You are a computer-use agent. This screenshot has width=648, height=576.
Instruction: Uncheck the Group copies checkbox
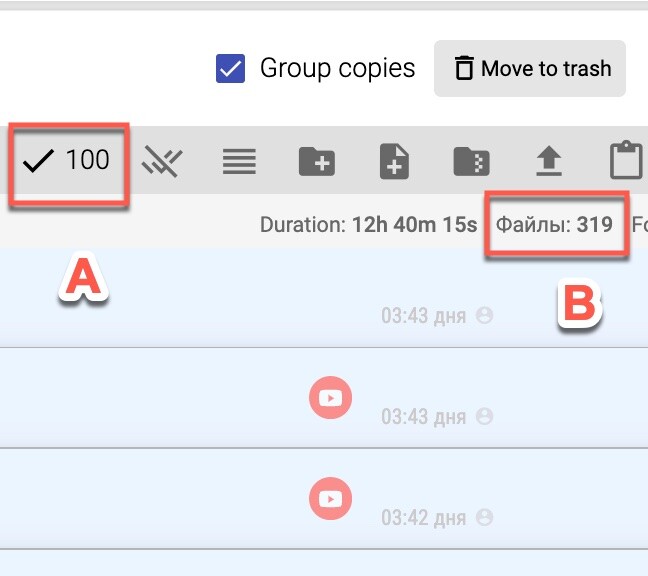(x=231, y=69)
